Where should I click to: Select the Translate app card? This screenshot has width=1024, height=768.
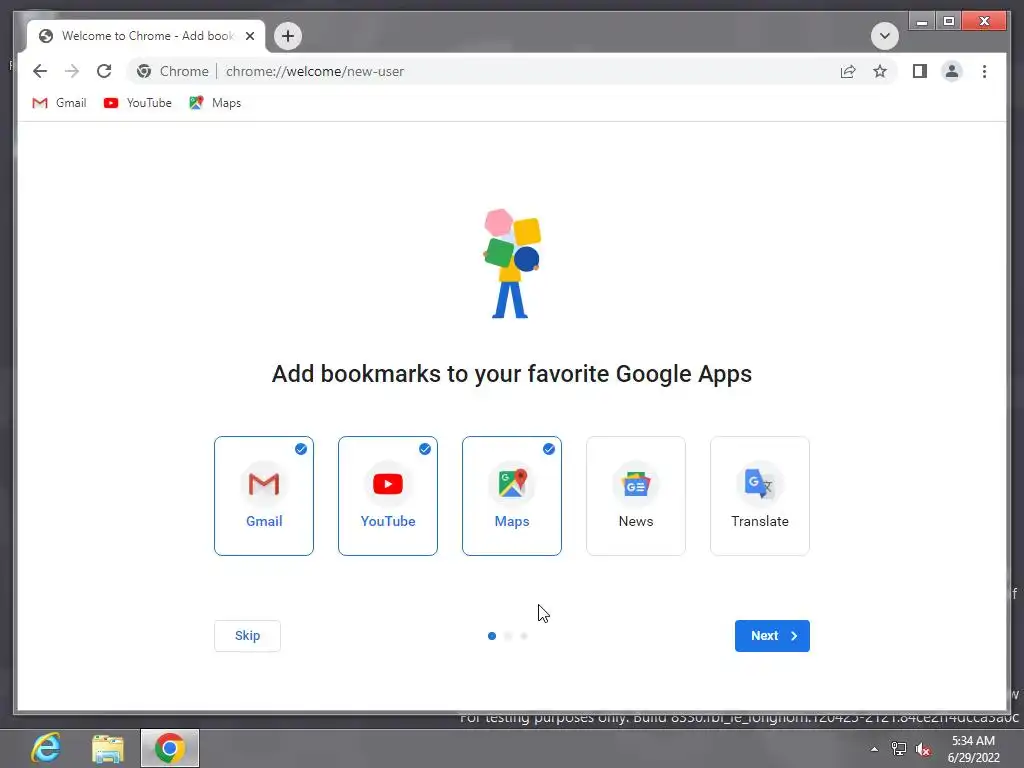pyautogui.click(x=760, y=496)
